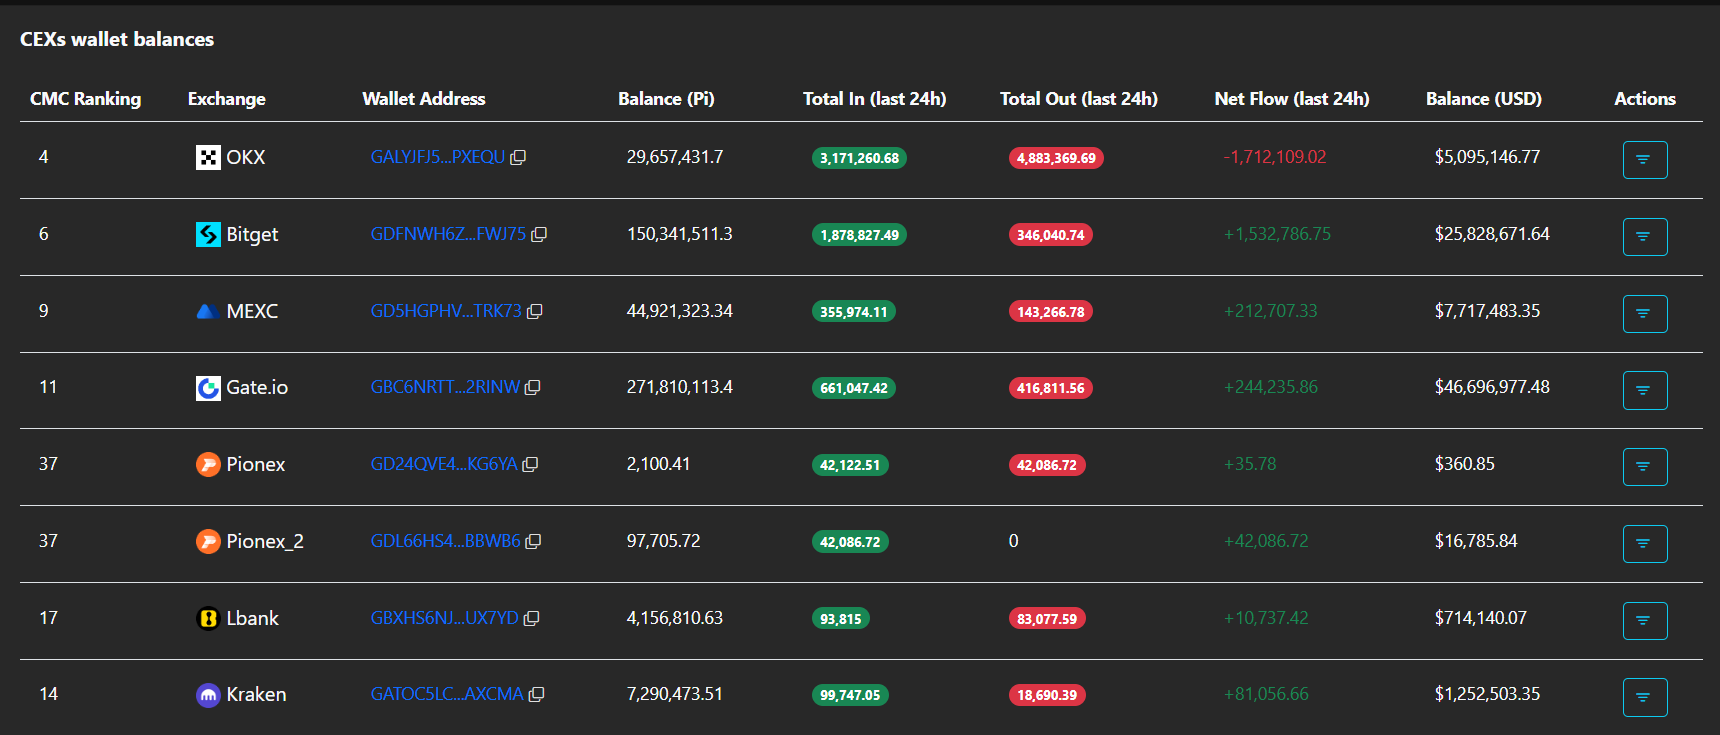Open filter action for OKX row
Viewport: 1720px width, 735px height.
1645,160
